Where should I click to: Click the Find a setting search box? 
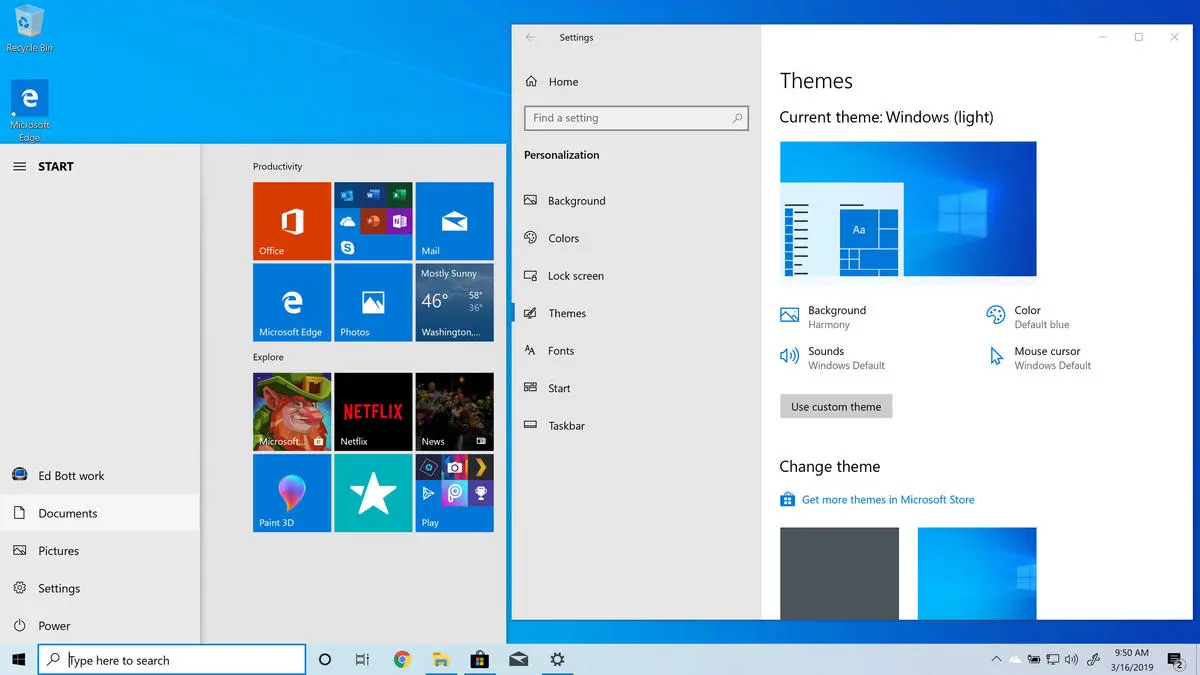tap(636, 118)
